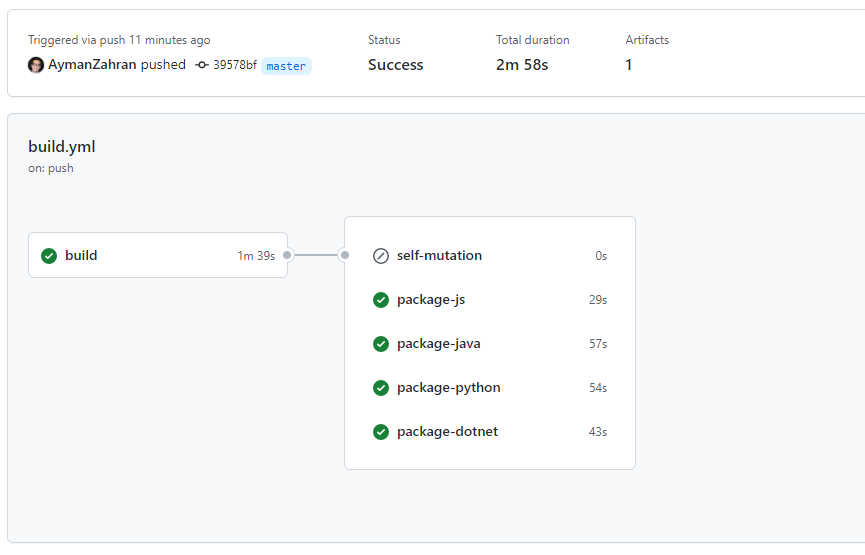Click the build.yml workflow file title
865x555 pixels.
(62, 147)
